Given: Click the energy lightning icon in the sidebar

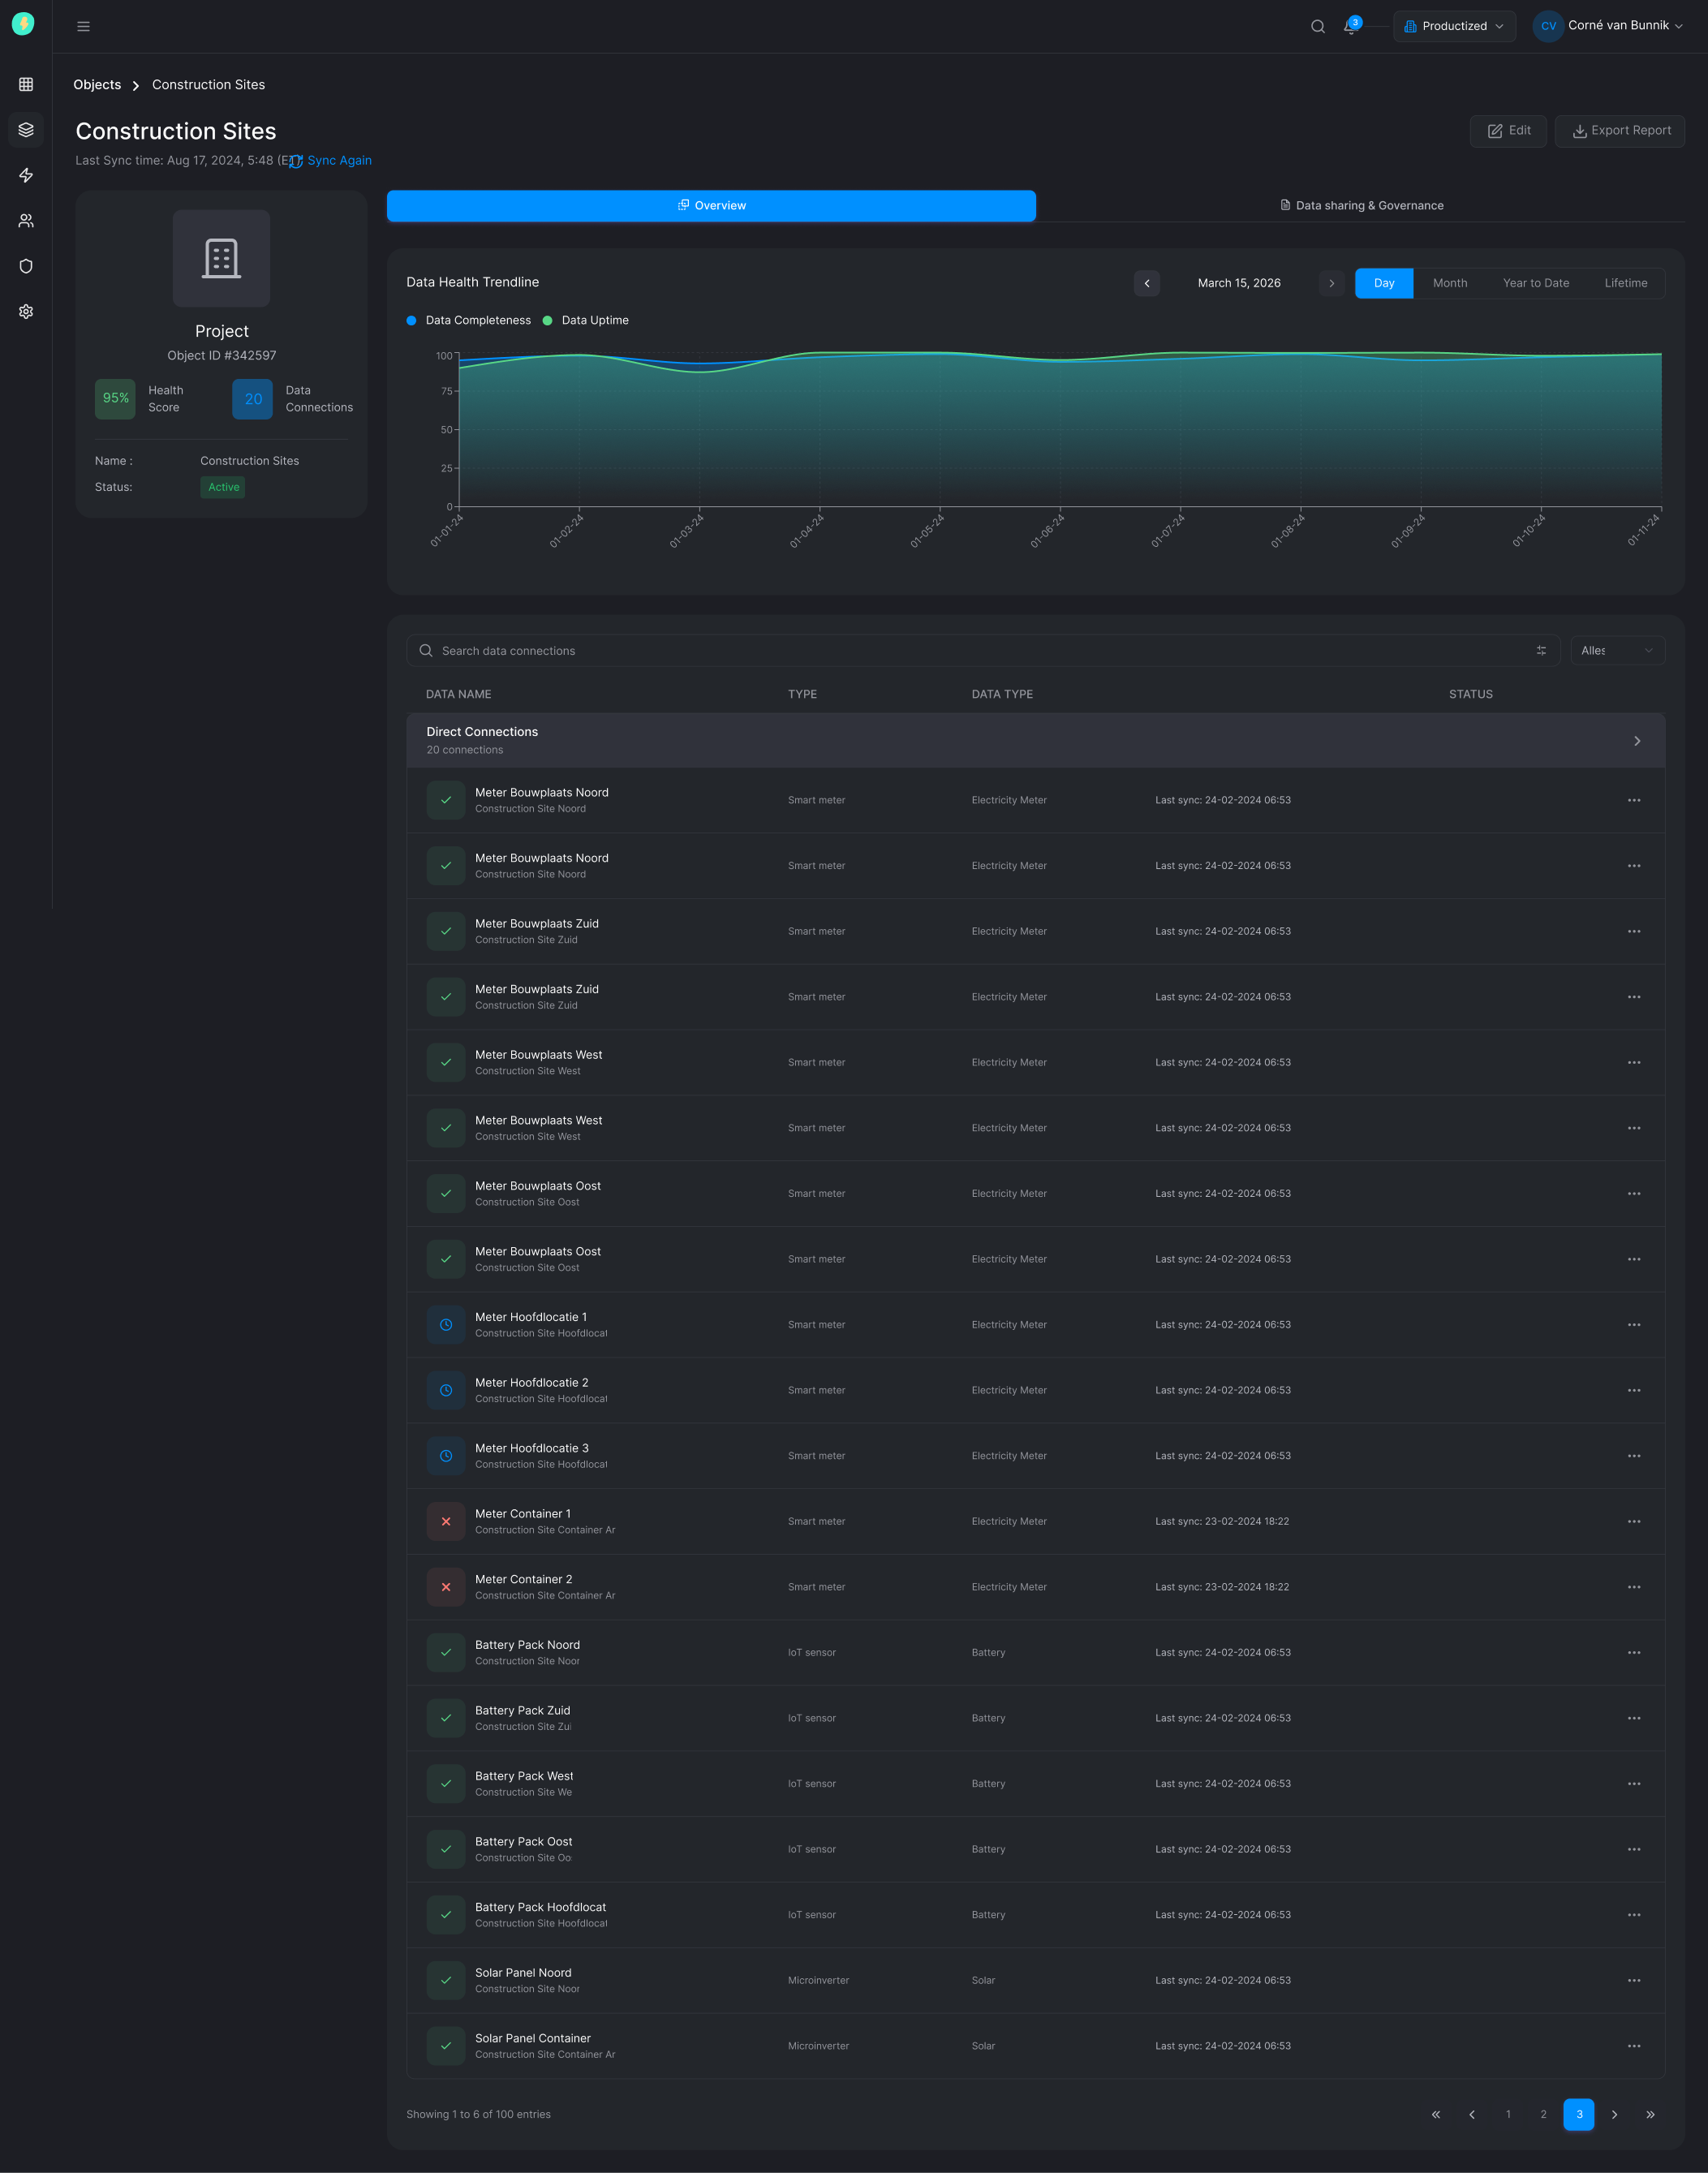Looking at the screenshot, I should 25,175.
